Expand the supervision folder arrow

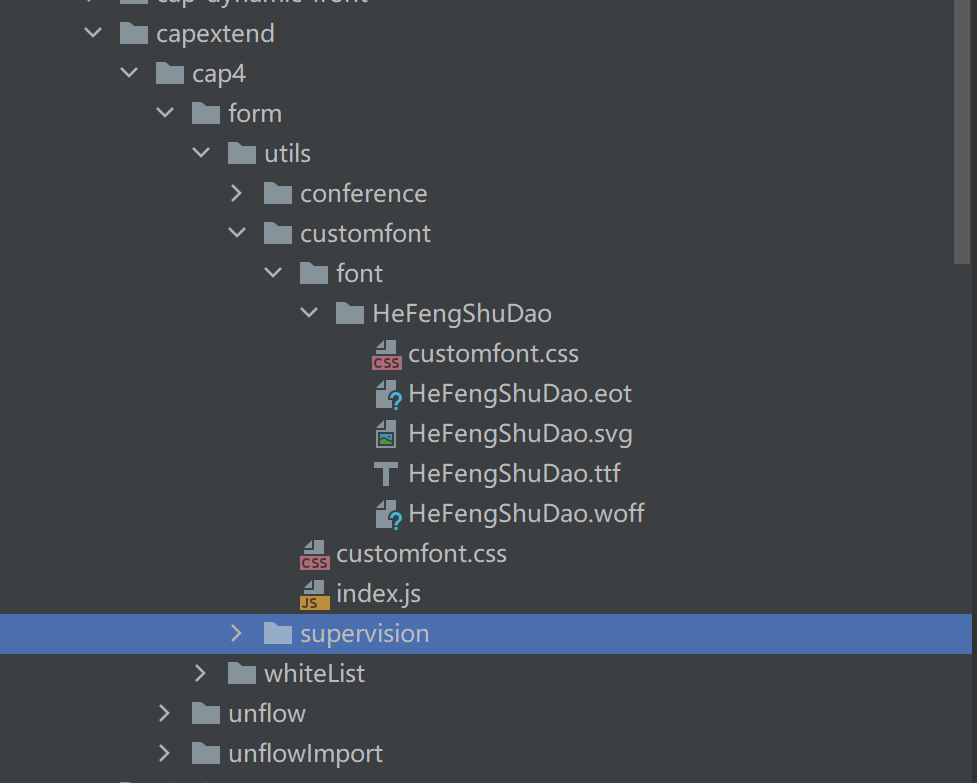coord(237,634)
